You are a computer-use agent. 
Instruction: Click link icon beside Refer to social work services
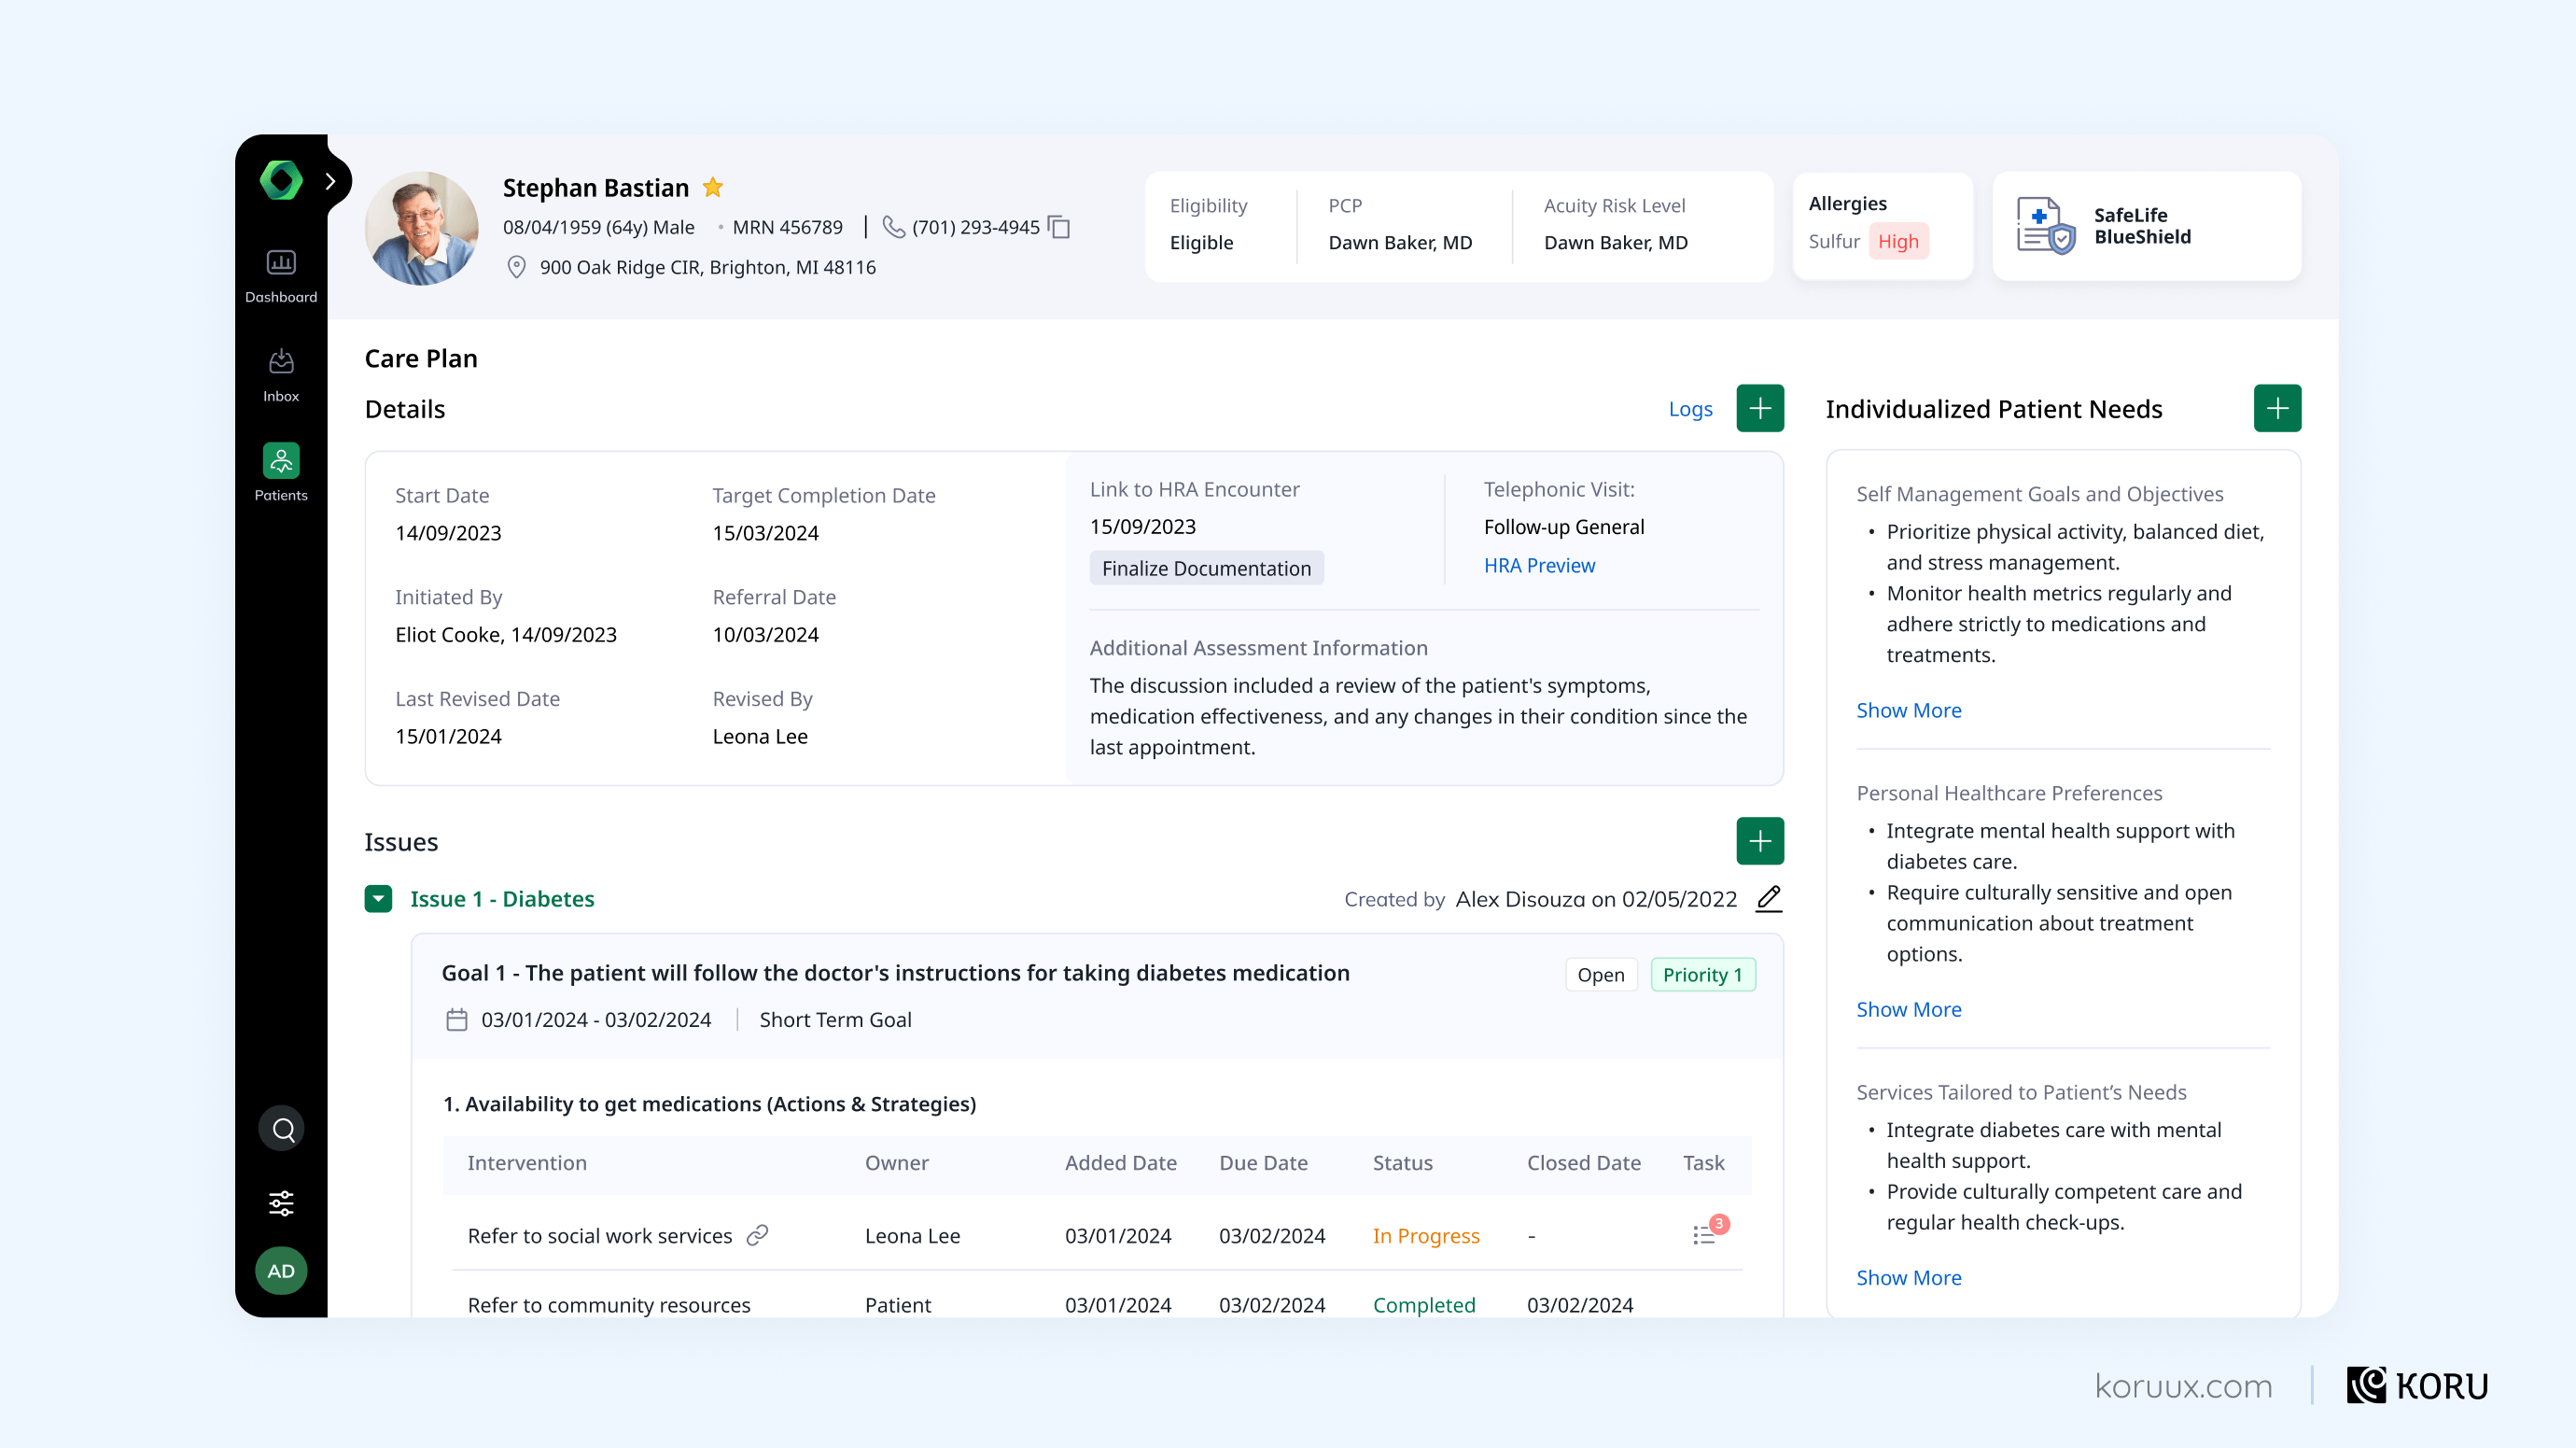pos(758,1236)
